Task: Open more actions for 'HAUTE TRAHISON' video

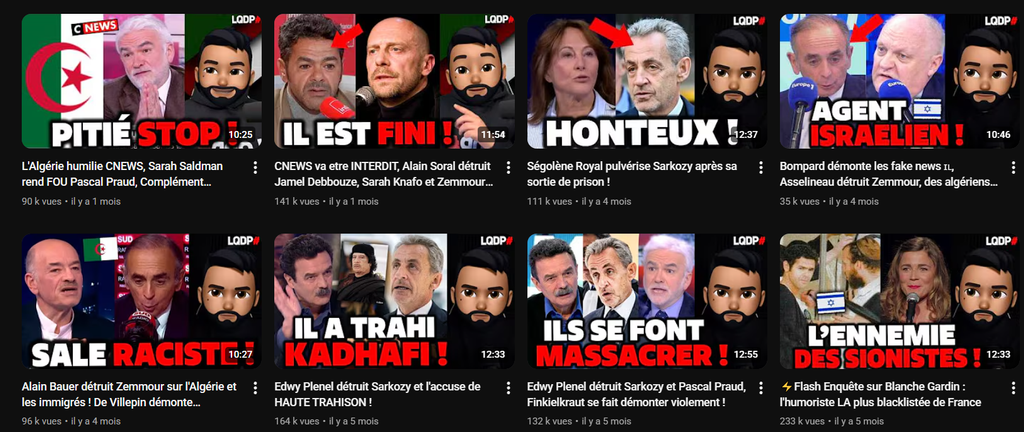Action: [507, 388]
